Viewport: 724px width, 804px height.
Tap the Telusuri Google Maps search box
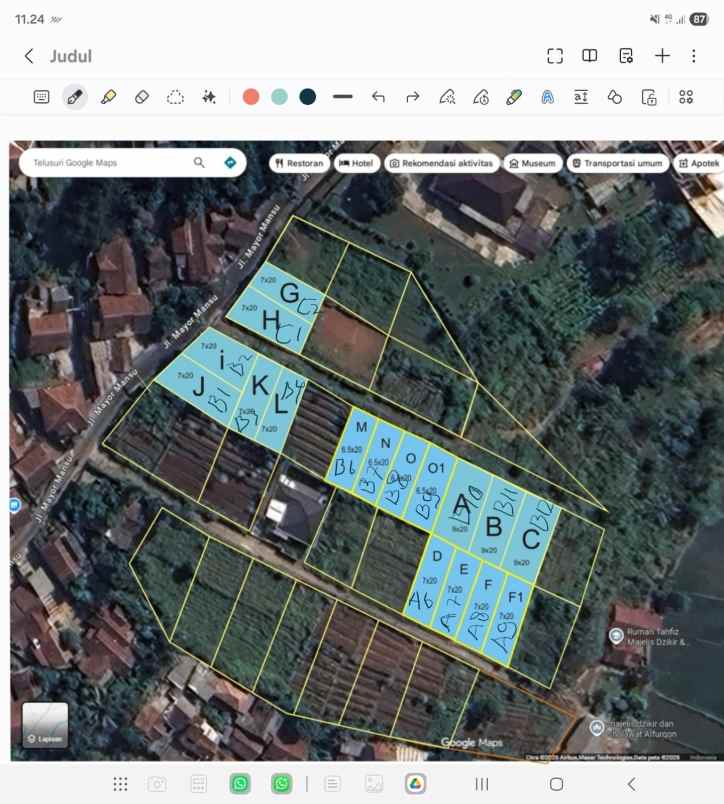pyautogui.click(x=132, y=163)
